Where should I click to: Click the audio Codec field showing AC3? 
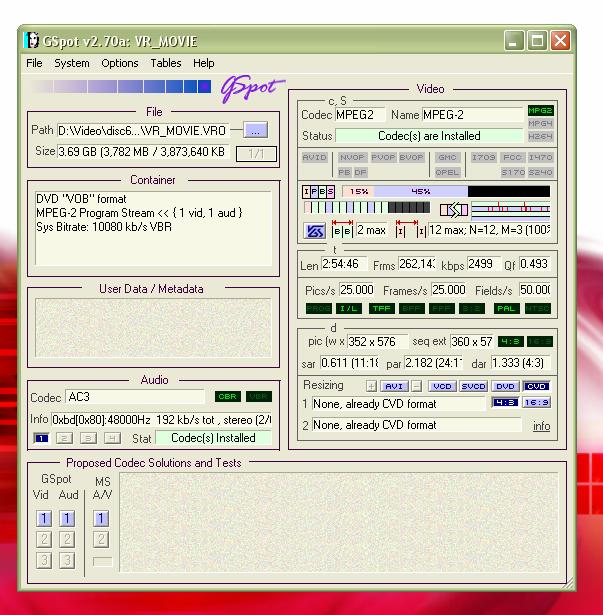coord(135,397)
